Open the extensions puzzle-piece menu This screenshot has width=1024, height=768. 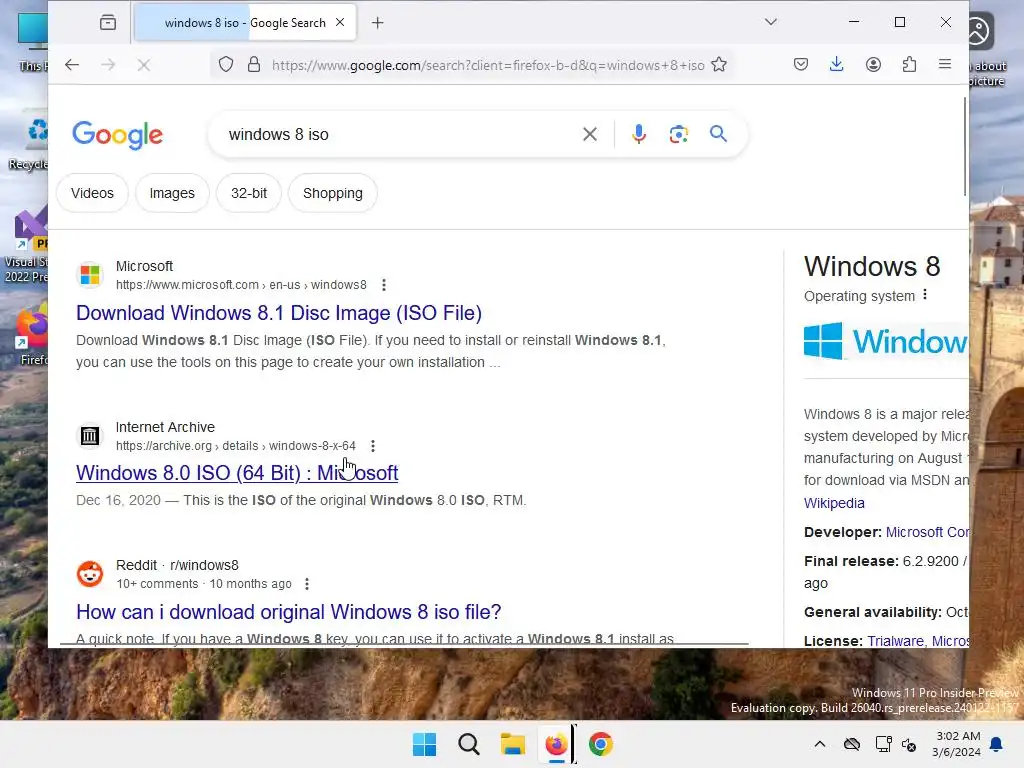point(909,64)
